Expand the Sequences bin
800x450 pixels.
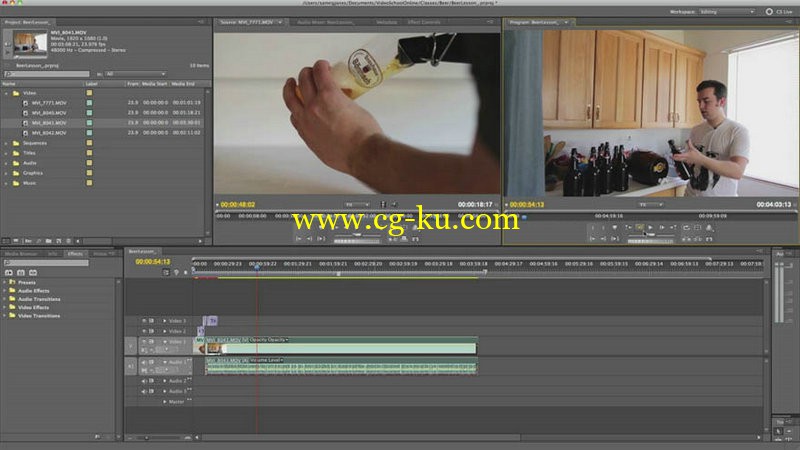[6, 143]
